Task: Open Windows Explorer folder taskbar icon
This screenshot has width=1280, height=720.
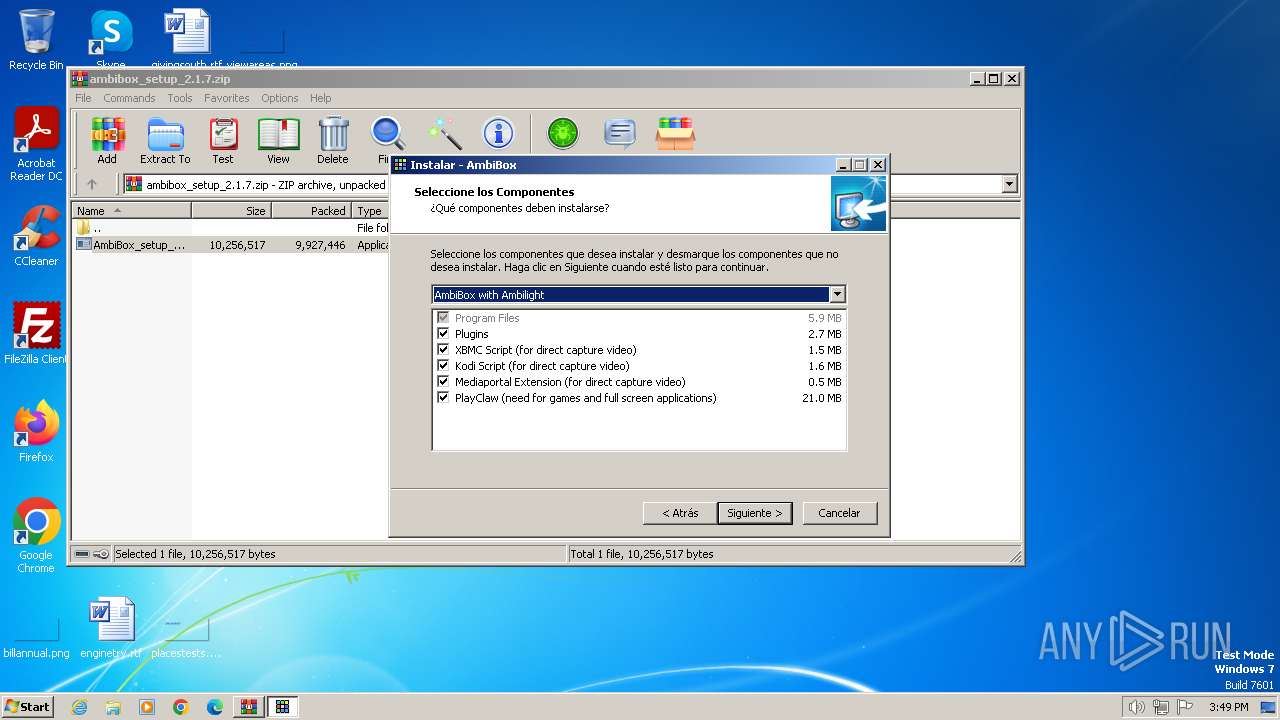Action: point(113,707)
